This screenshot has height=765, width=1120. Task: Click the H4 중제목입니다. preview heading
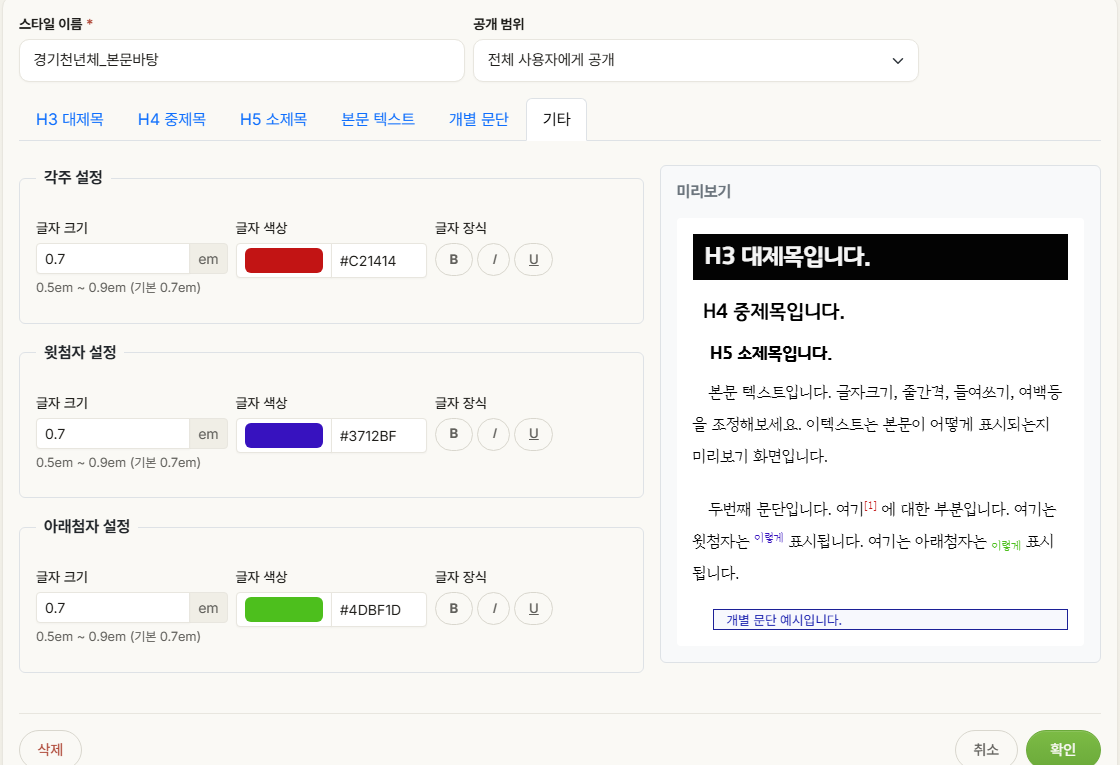tap(774, 311)
